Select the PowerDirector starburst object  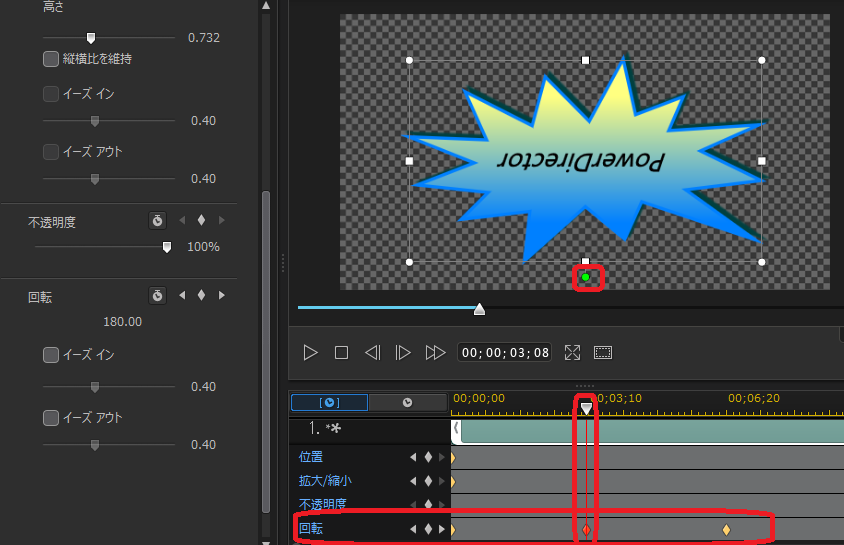point(585,161)
